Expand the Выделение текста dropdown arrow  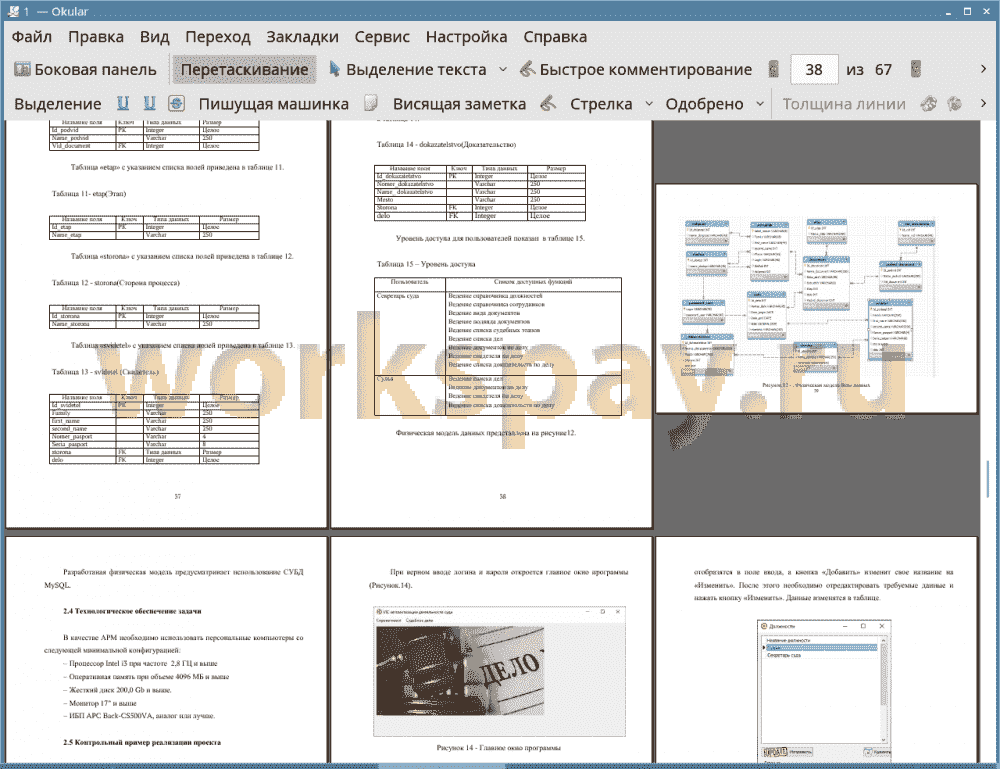click(x=503, y=70)
